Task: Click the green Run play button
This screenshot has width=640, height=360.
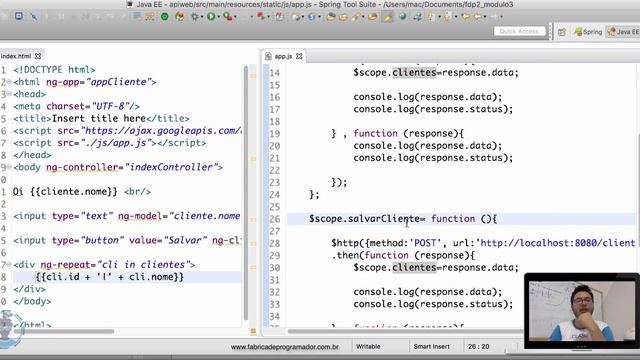Action: click(211, 17)
